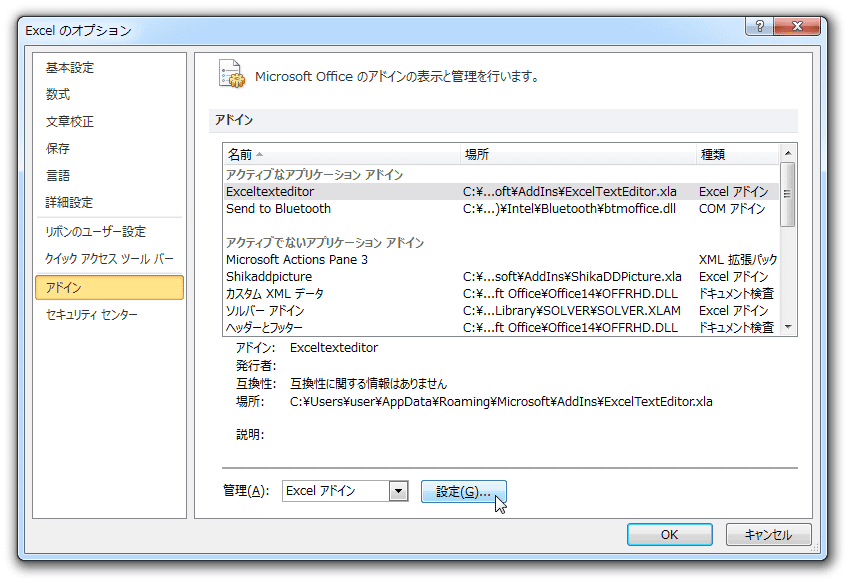Sort add-ins by 種類 column header
This screenshot has height=584, width=849.
point(737,155)
